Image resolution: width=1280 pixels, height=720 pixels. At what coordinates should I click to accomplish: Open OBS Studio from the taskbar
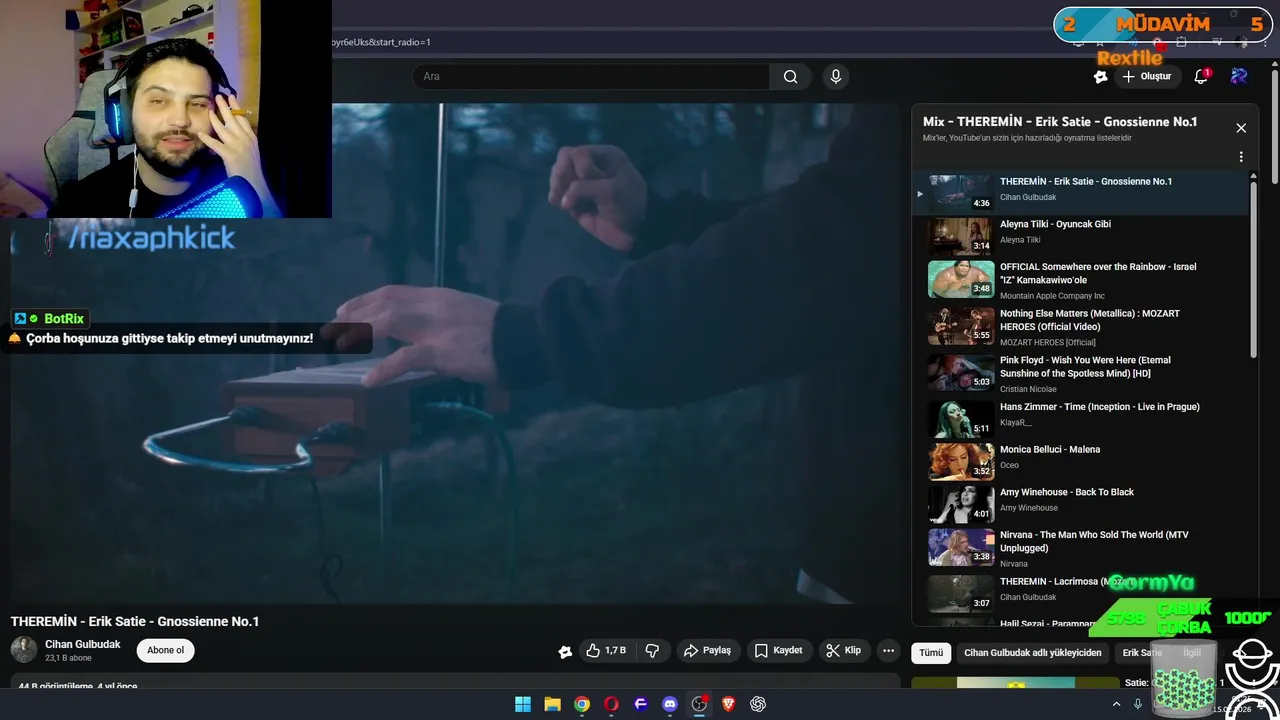(x=699, y=704)
